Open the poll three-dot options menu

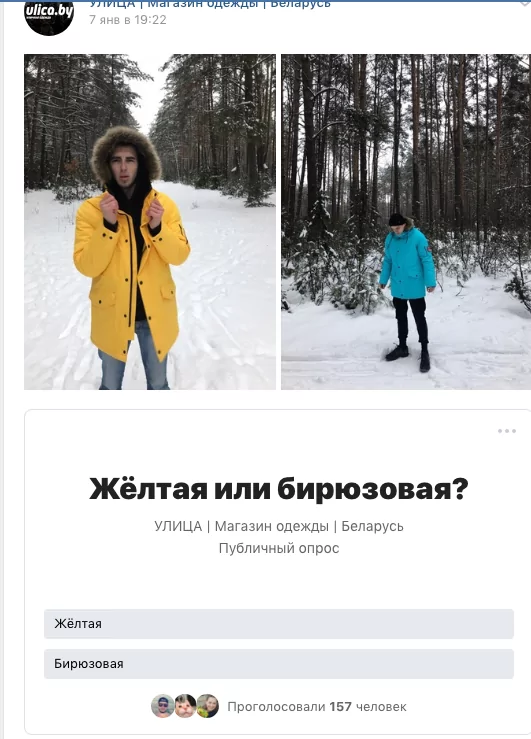tap(507, 431)
